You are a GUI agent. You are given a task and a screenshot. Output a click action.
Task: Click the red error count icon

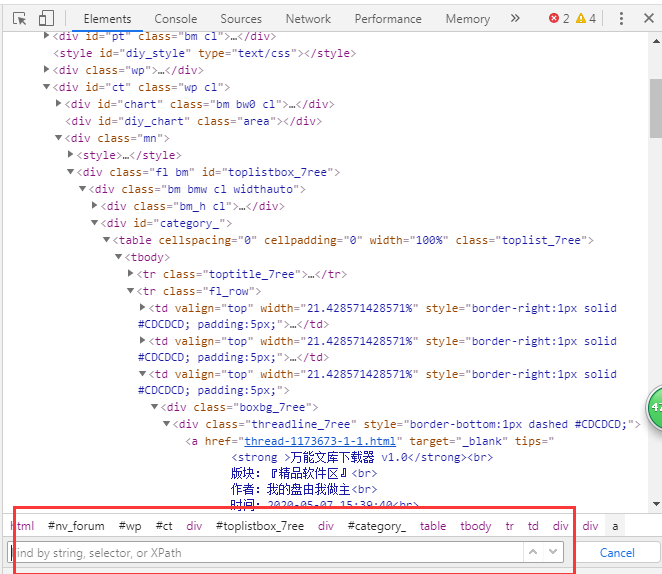(553, 18)
